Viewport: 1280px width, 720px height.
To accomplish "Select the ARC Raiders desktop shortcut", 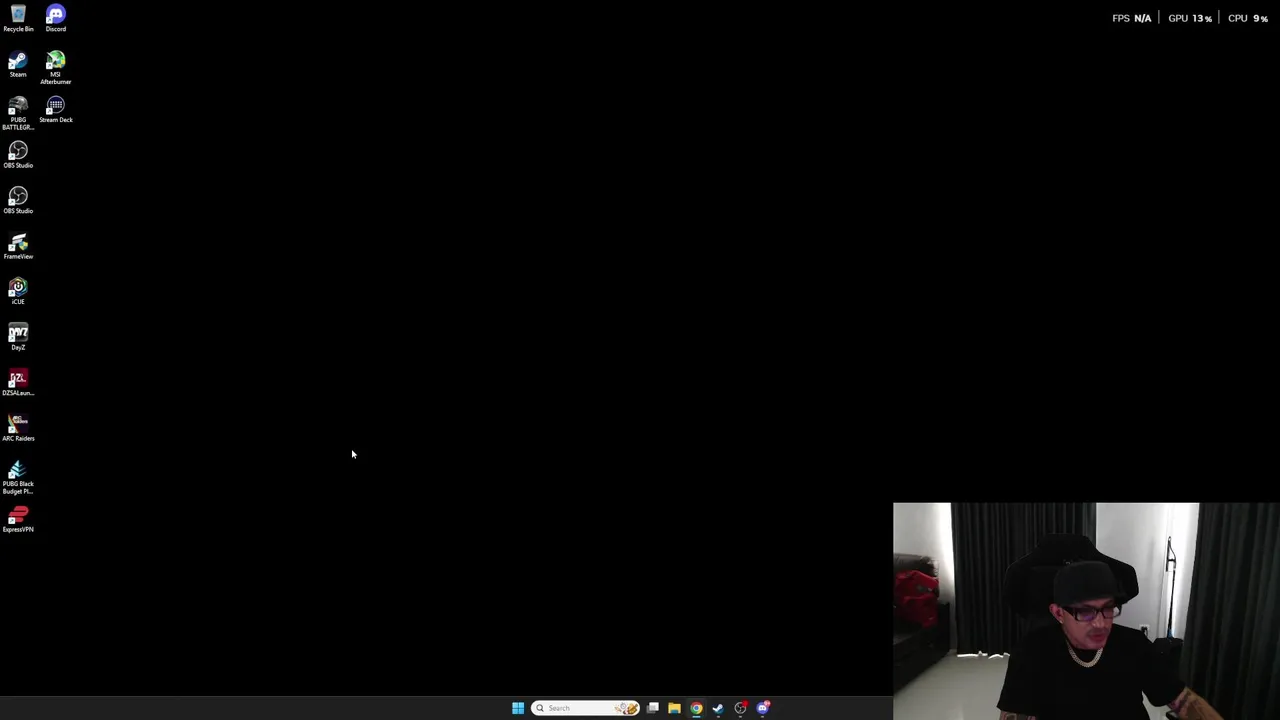I will [18, 428].
